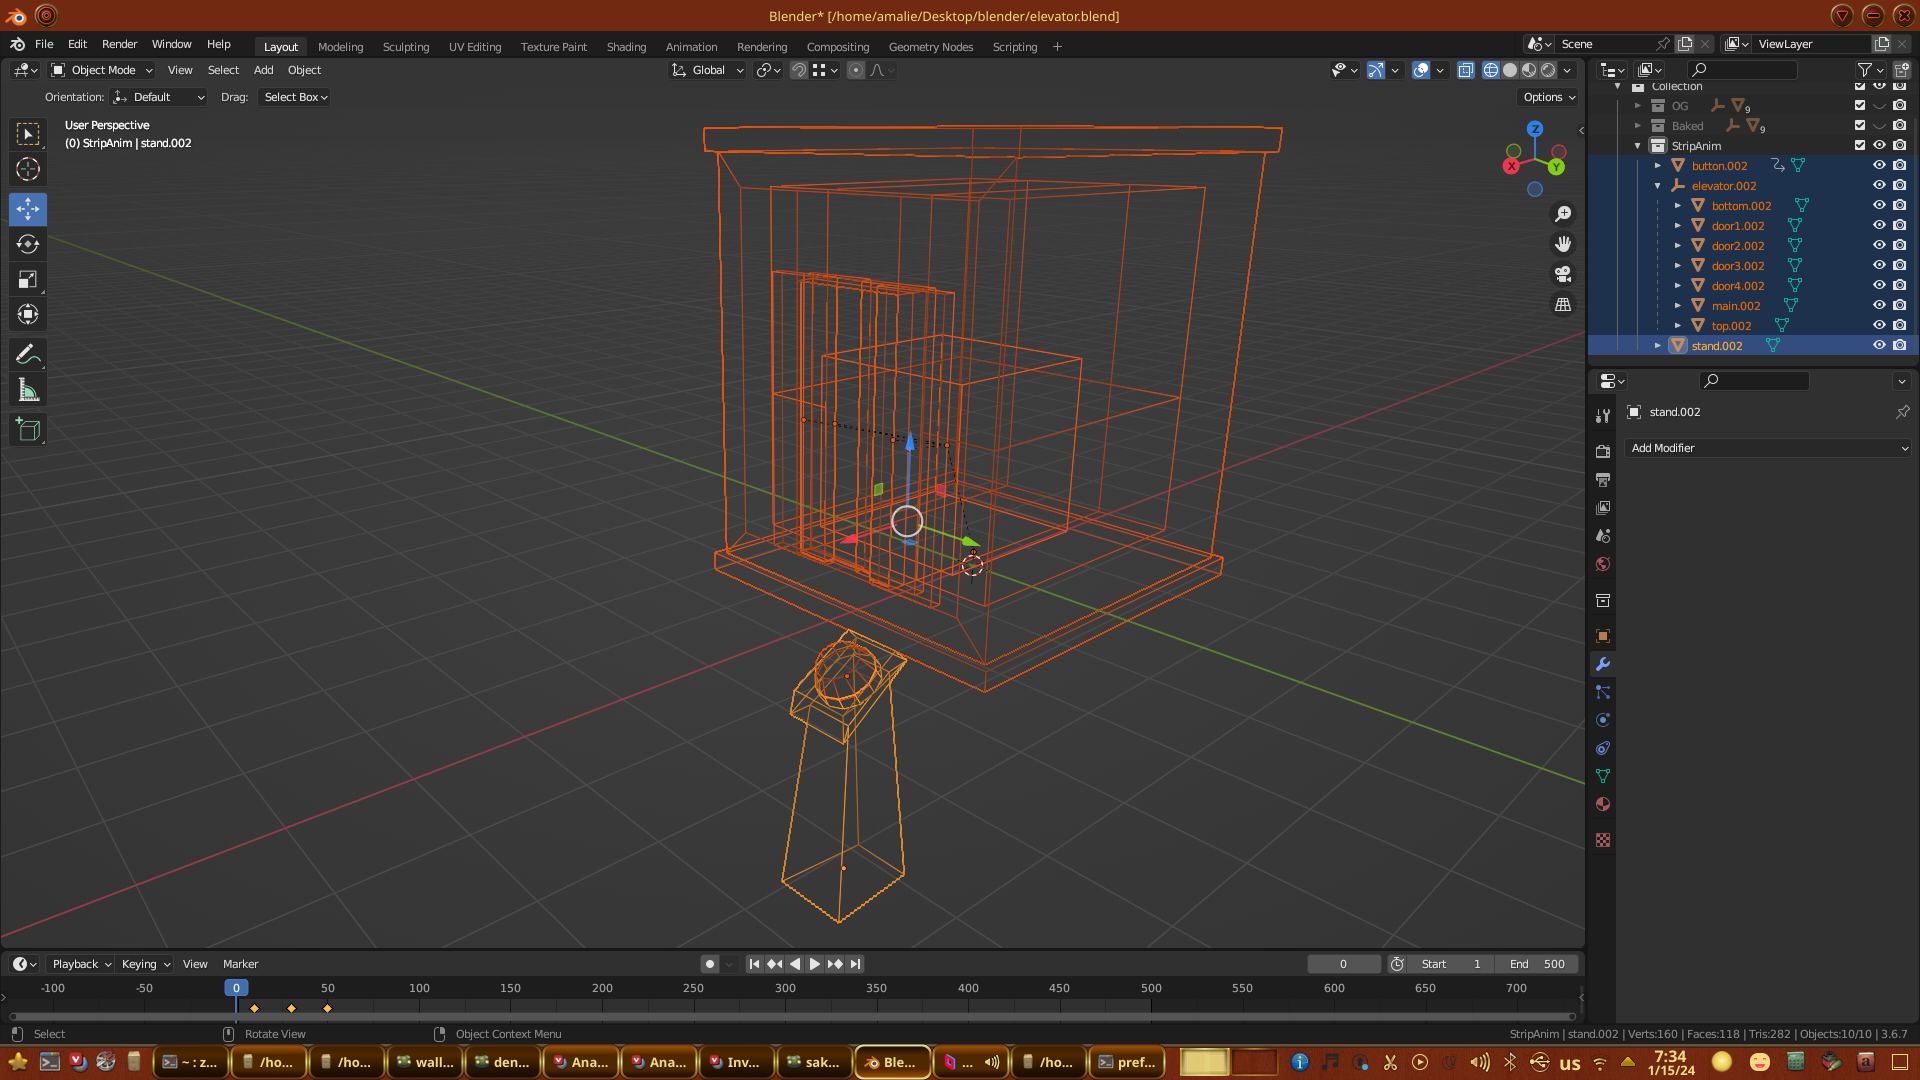Toggle camera view in the viewport
This screenshot has height=1080, width=1920.
[1563, 274]
